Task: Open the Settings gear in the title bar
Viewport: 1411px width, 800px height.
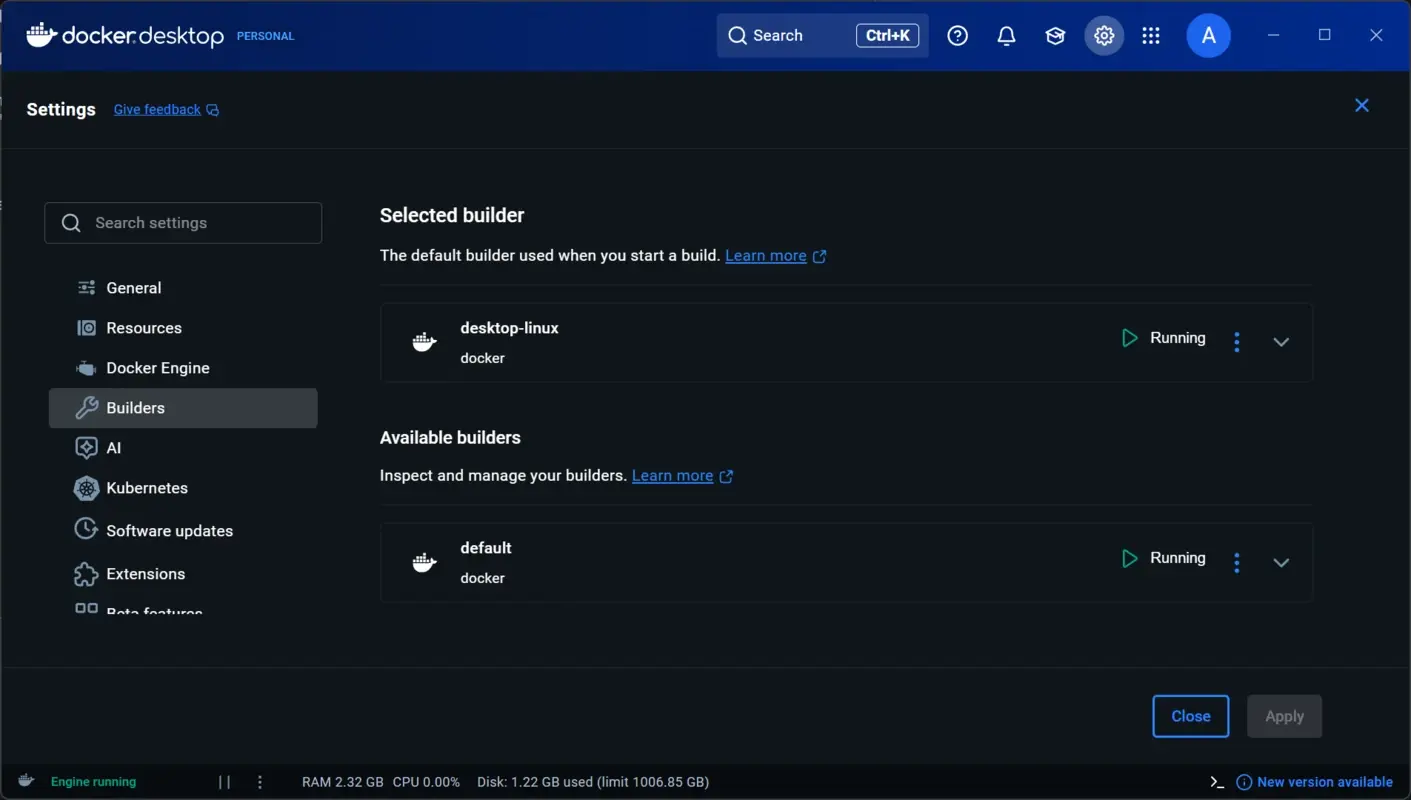Action: [1104, 35]
